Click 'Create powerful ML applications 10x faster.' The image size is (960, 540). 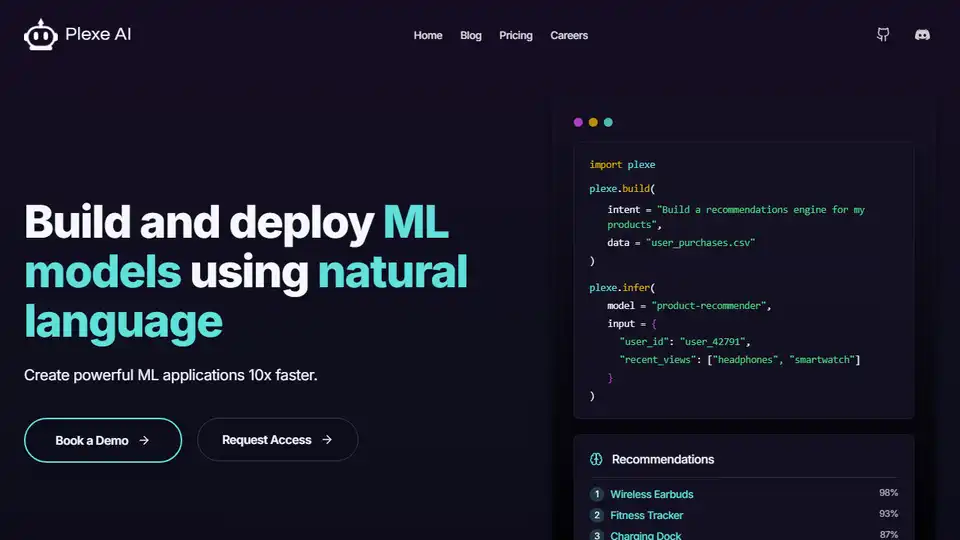point(171,375)
